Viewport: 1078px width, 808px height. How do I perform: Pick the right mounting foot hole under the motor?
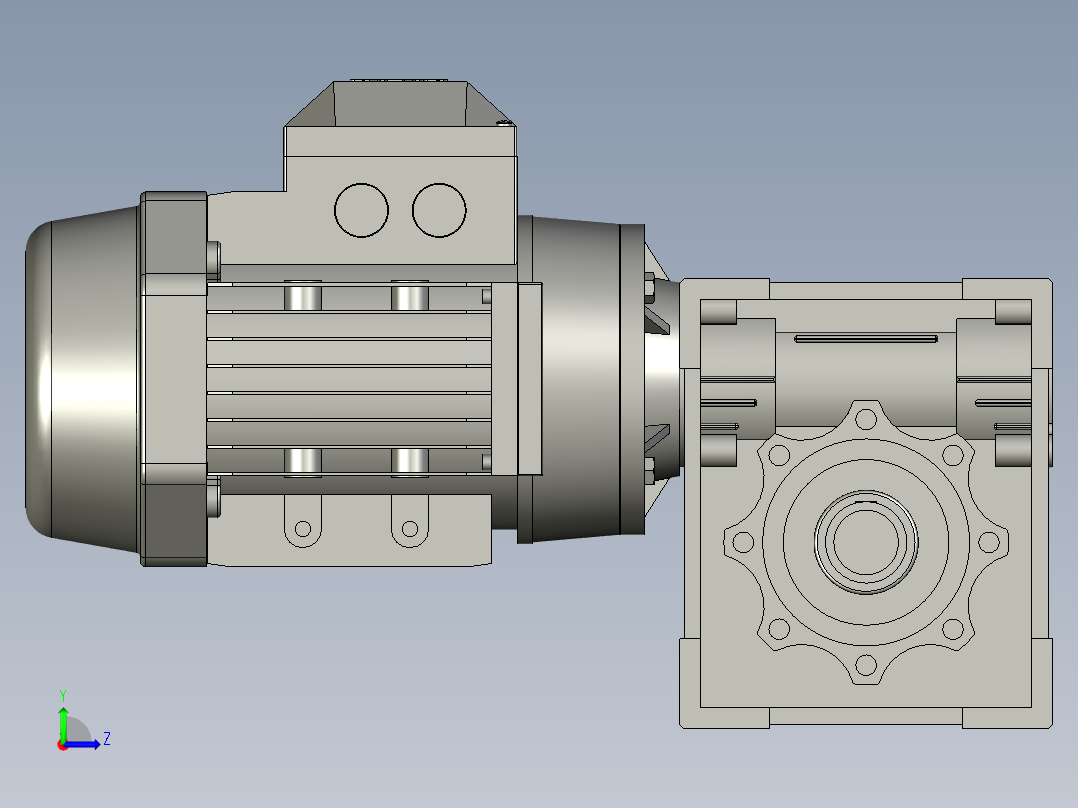[410, 529]
